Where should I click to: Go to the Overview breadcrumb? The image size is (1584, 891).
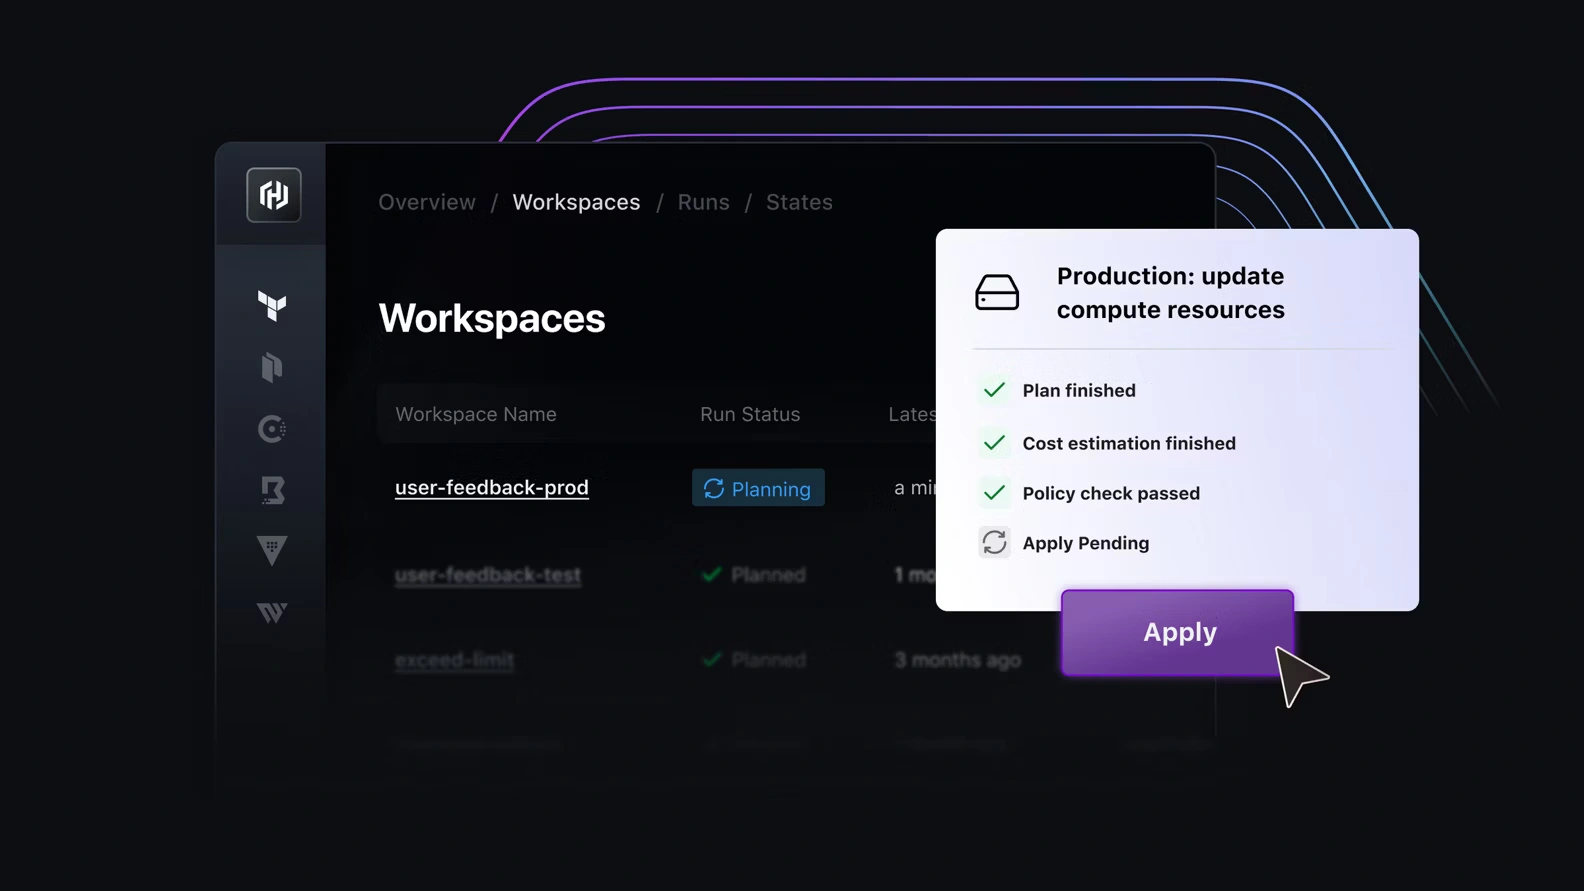coord(427,202)
